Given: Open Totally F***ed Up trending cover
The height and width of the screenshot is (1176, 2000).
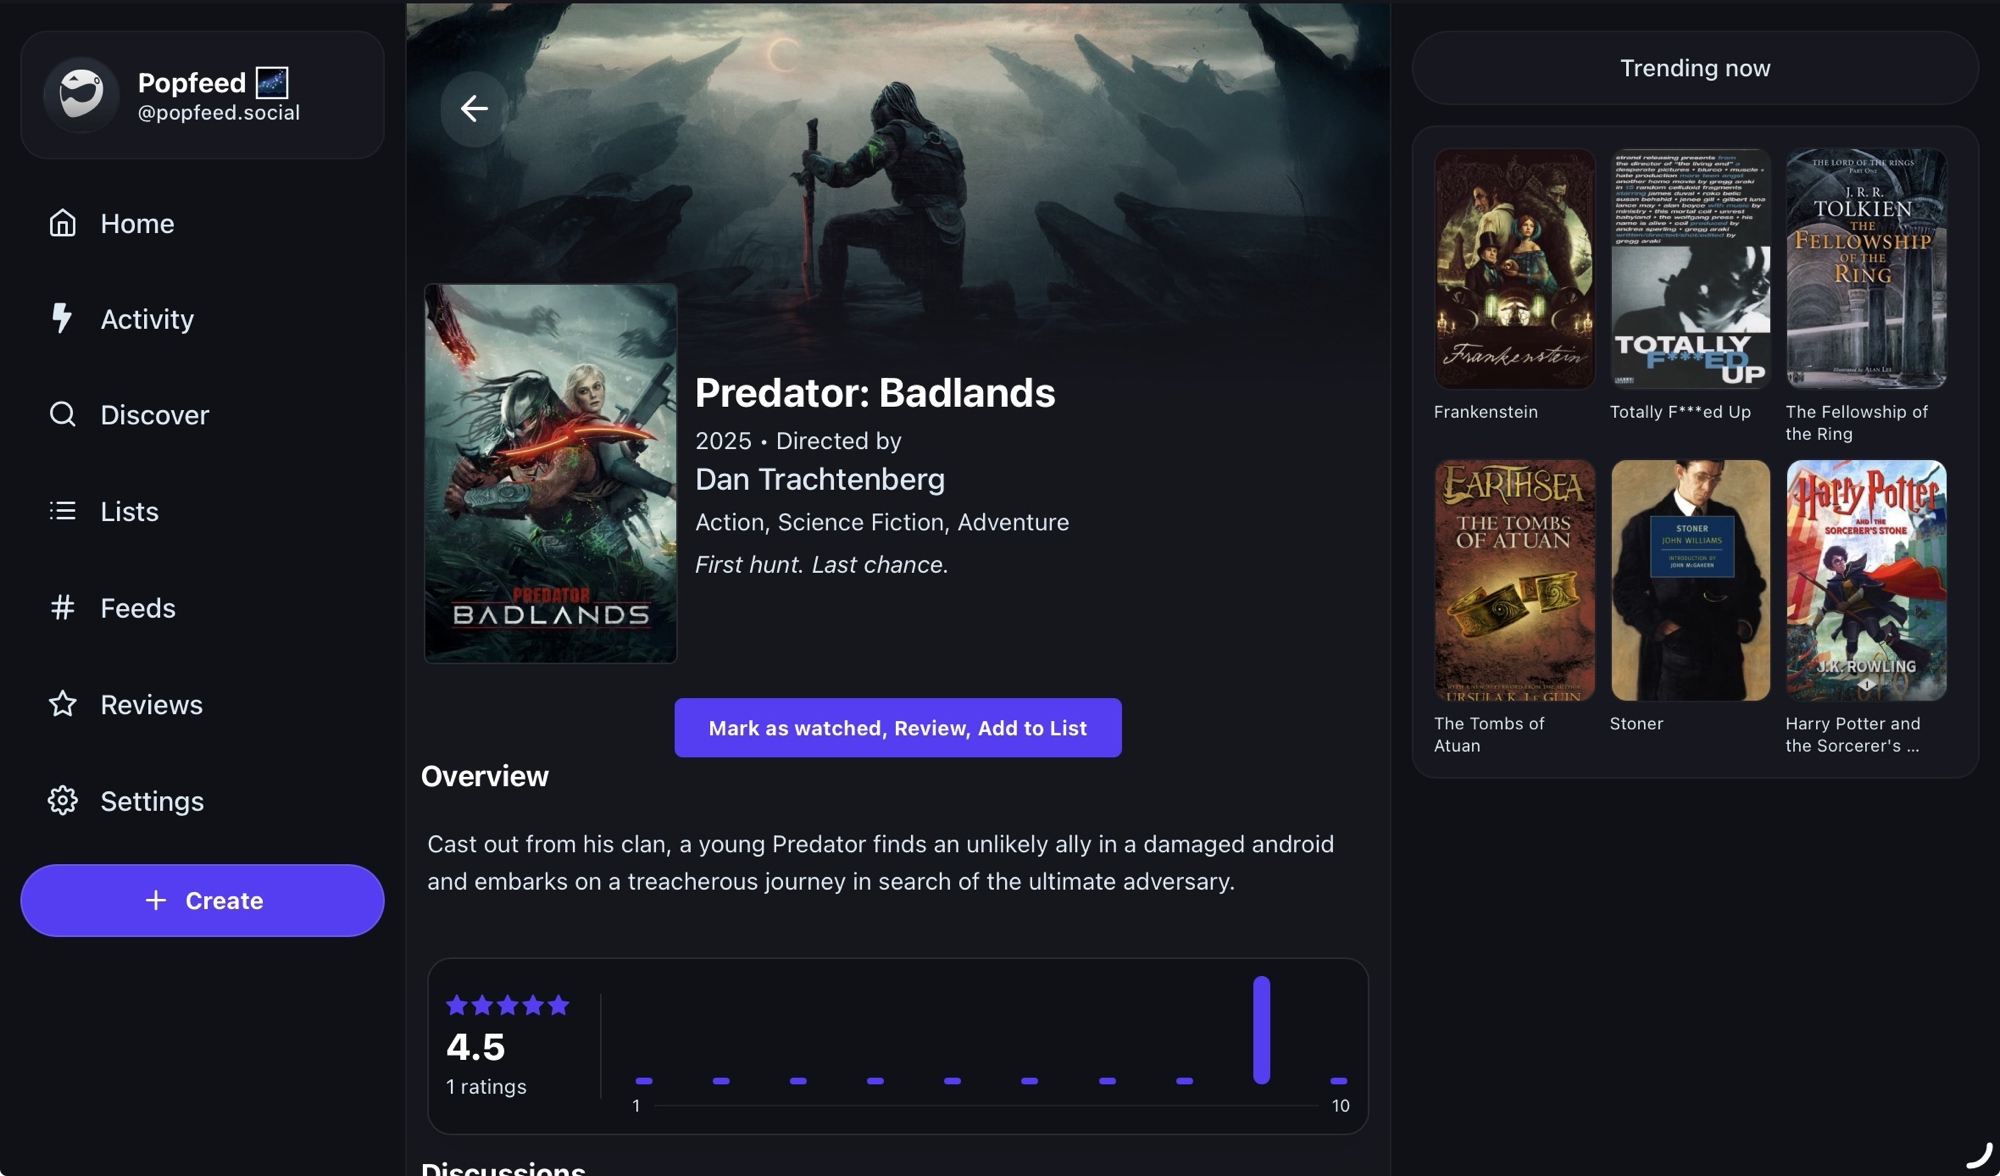Looking at the screenshot, I should point(1689,269).
